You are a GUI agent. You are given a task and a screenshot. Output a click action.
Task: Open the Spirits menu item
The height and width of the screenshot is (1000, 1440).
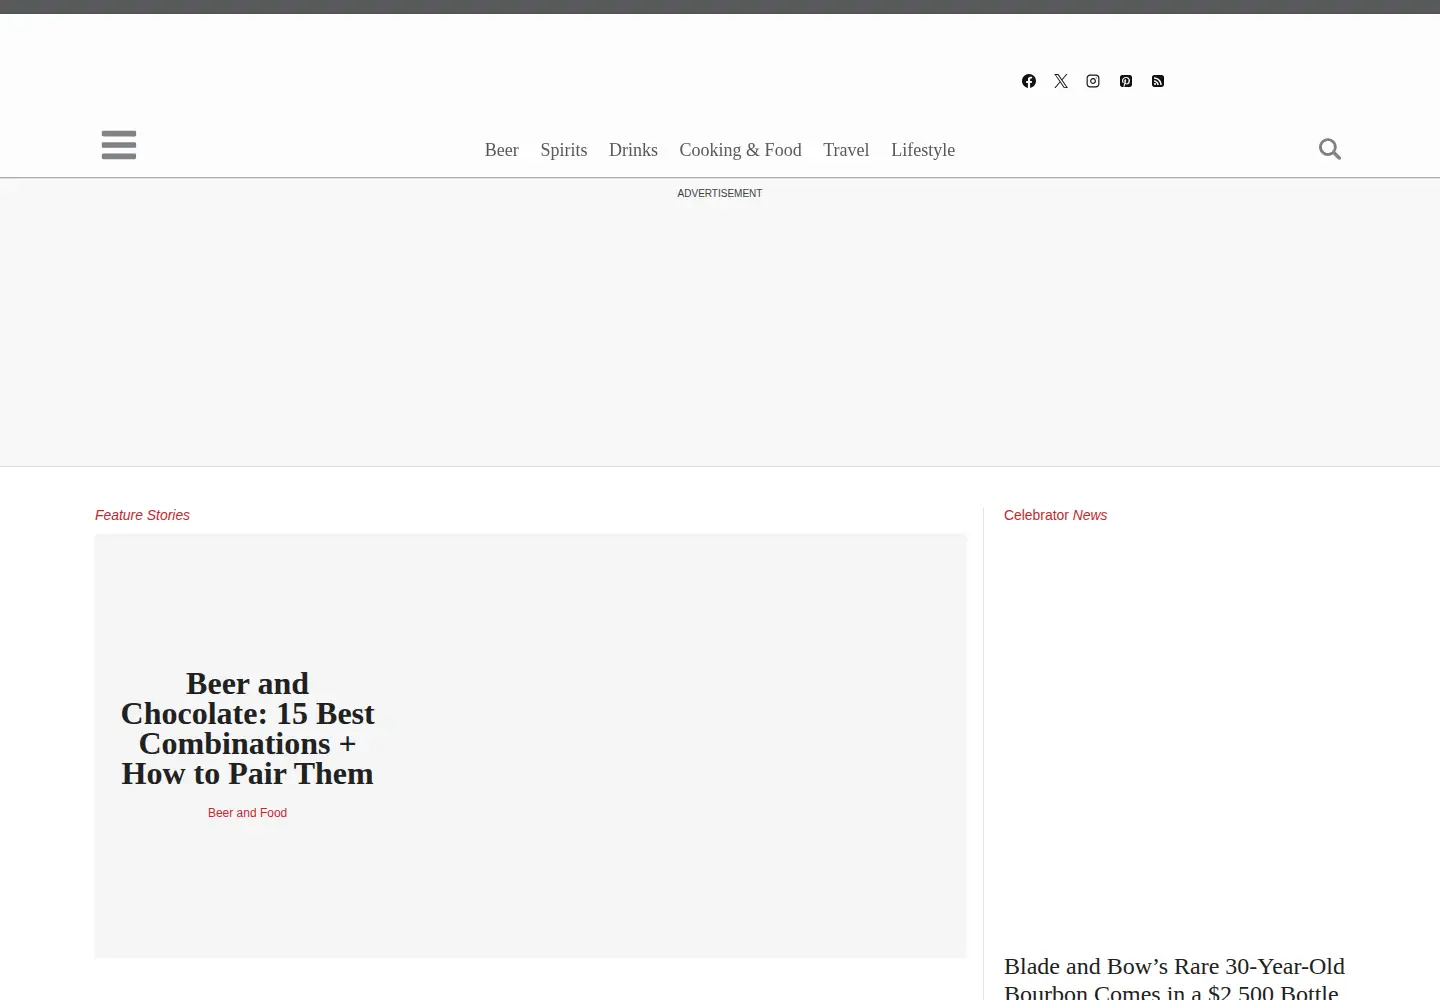coord(564,150)
